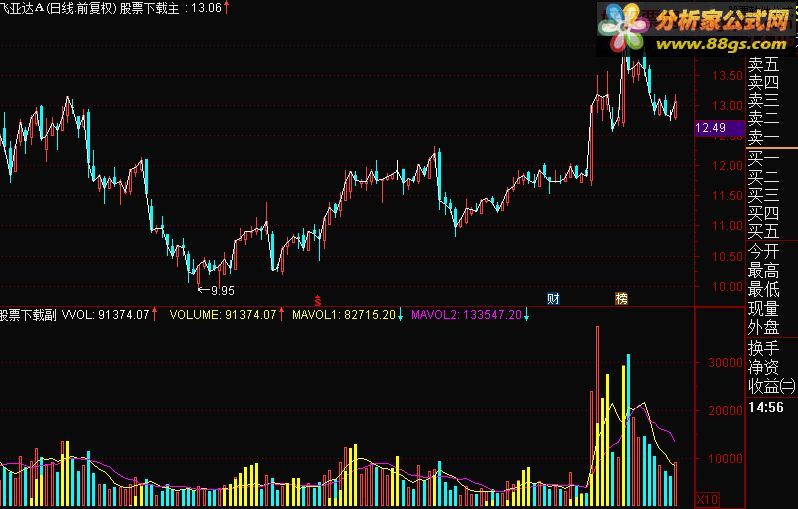Click the 外盘 label in side panel

coord(763,327)
